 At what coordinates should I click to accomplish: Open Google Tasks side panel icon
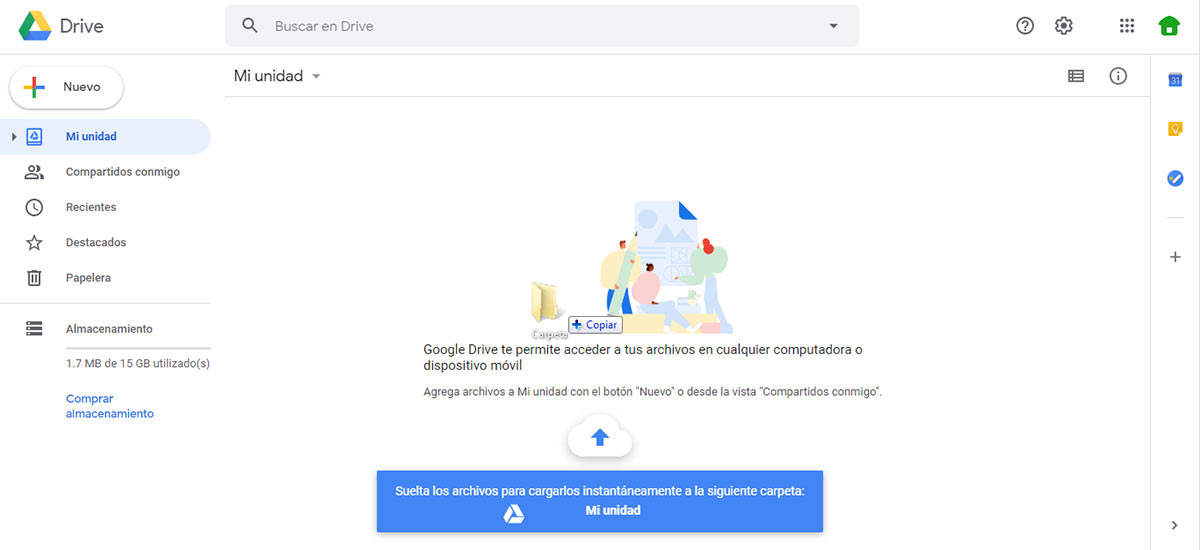[1175, 178]
